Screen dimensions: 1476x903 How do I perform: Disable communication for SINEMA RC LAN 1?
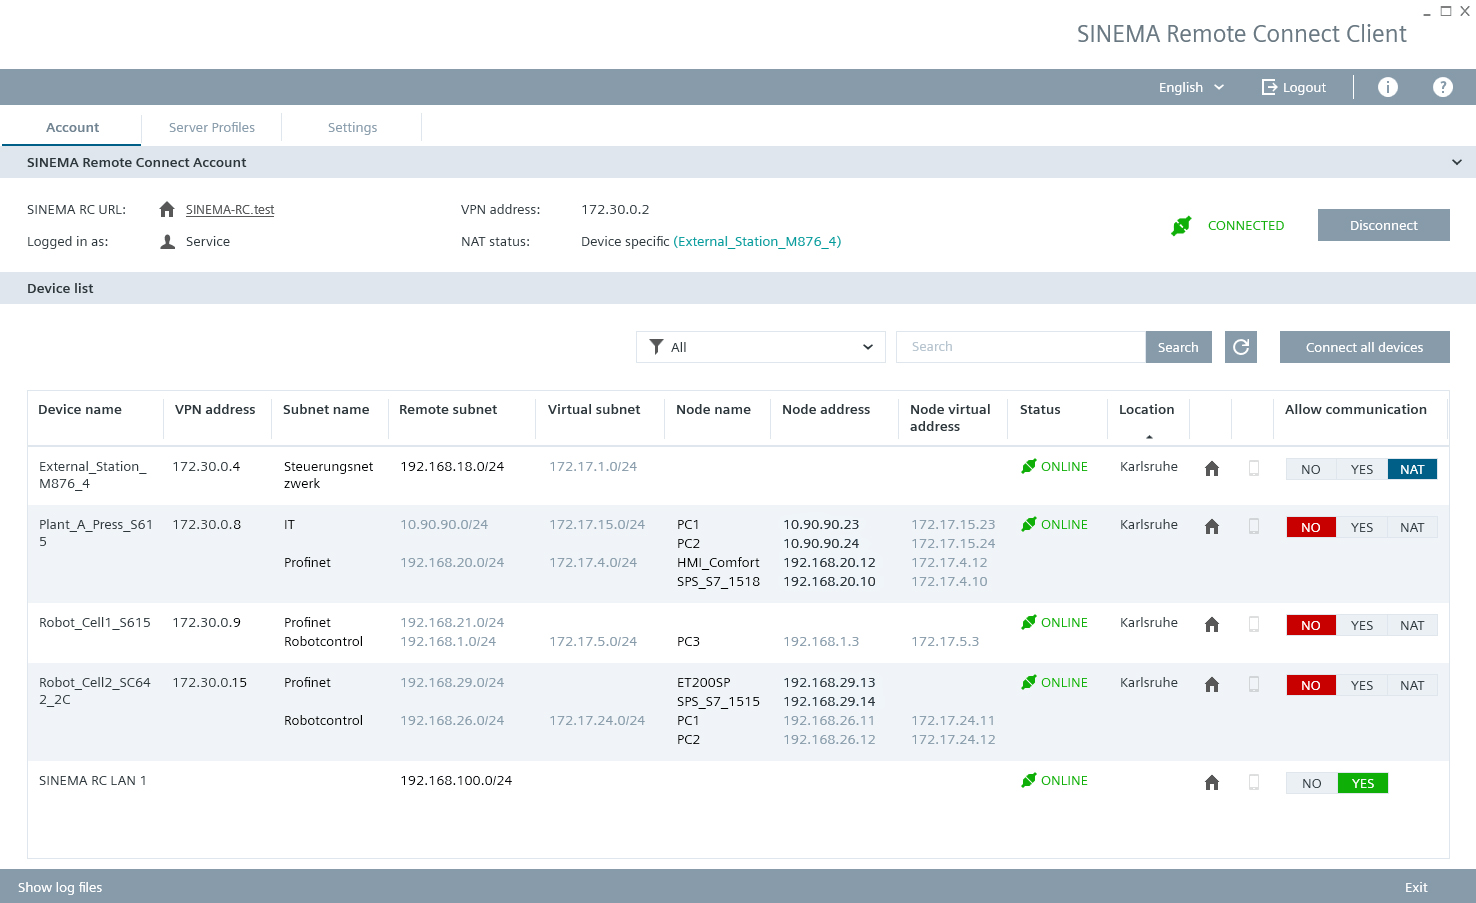(1310, 782)
